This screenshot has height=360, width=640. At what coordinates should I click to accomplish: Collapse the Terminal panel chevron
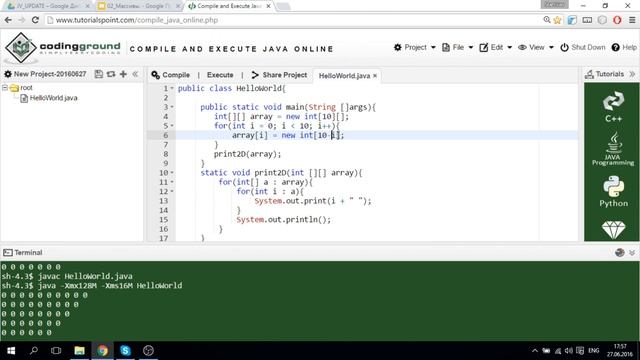point(632,253)
